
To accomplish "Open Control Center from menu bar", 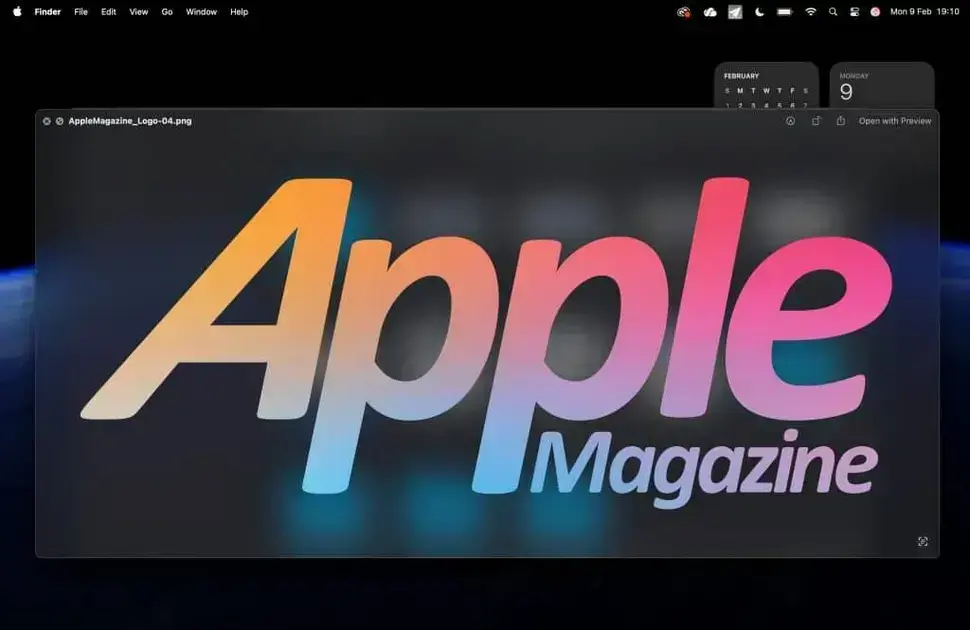I will click(854, 12).
